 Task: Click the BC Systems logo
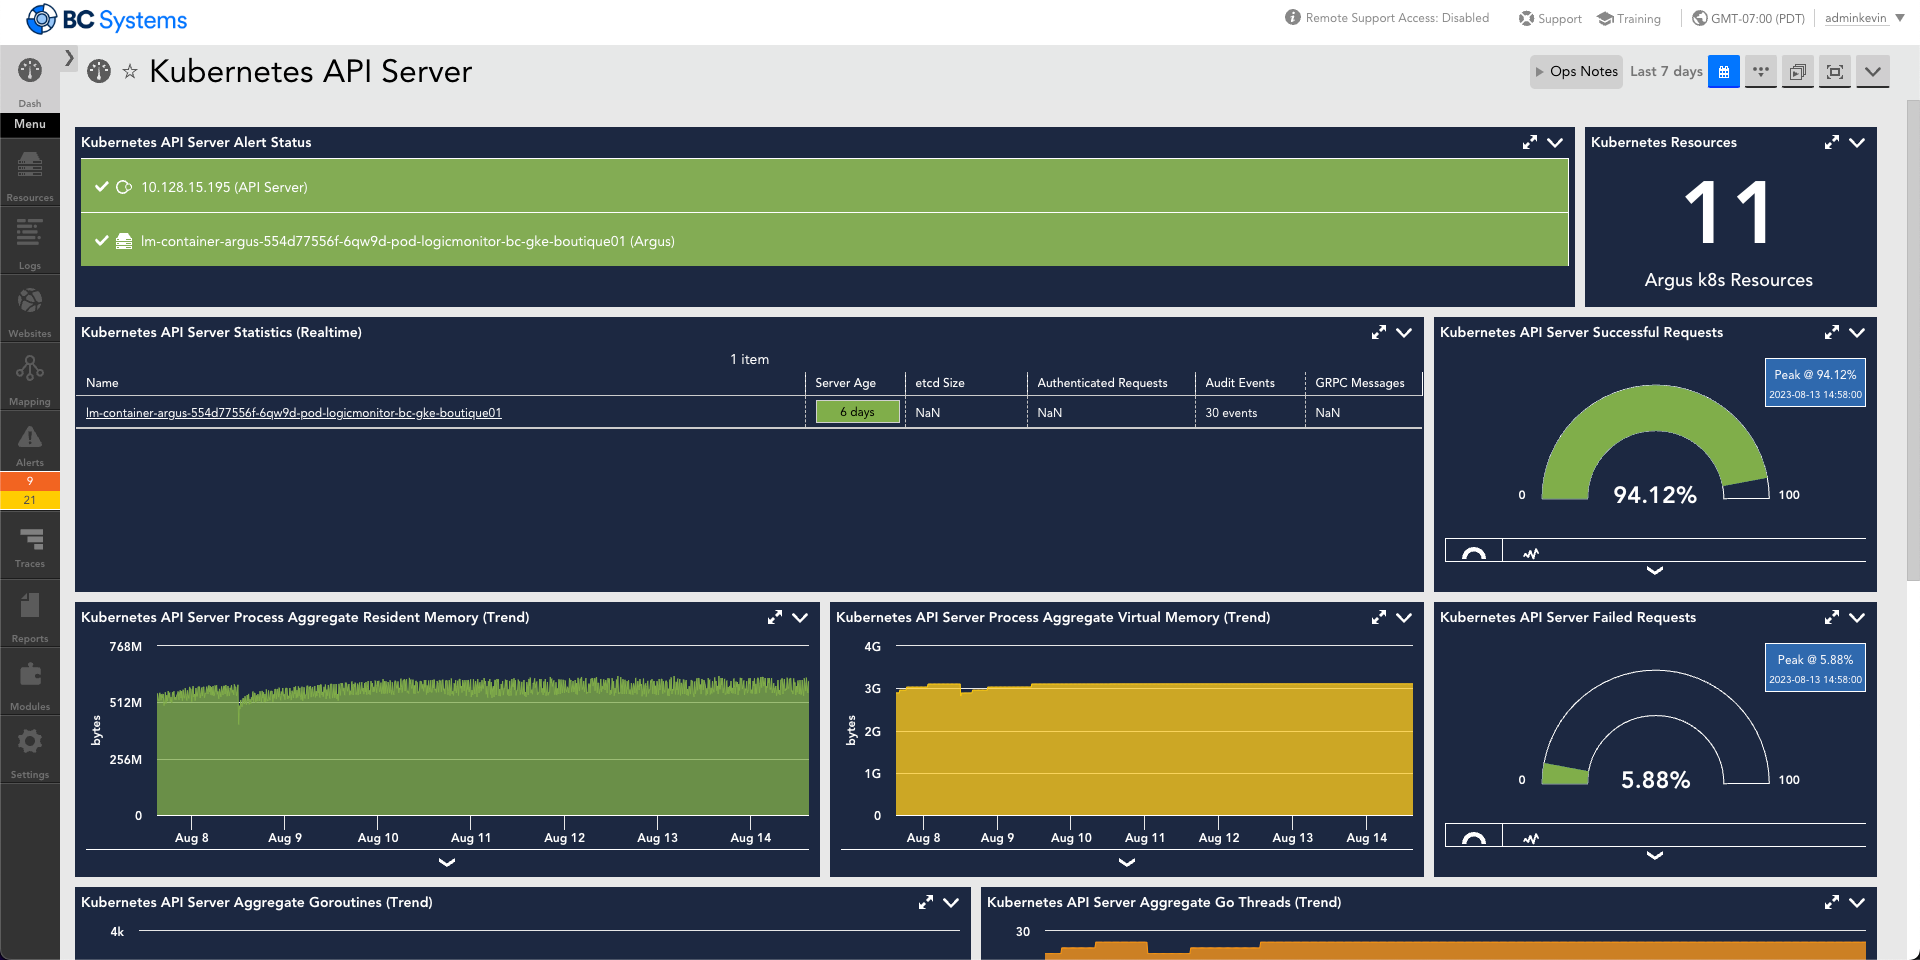coord(106,19)
